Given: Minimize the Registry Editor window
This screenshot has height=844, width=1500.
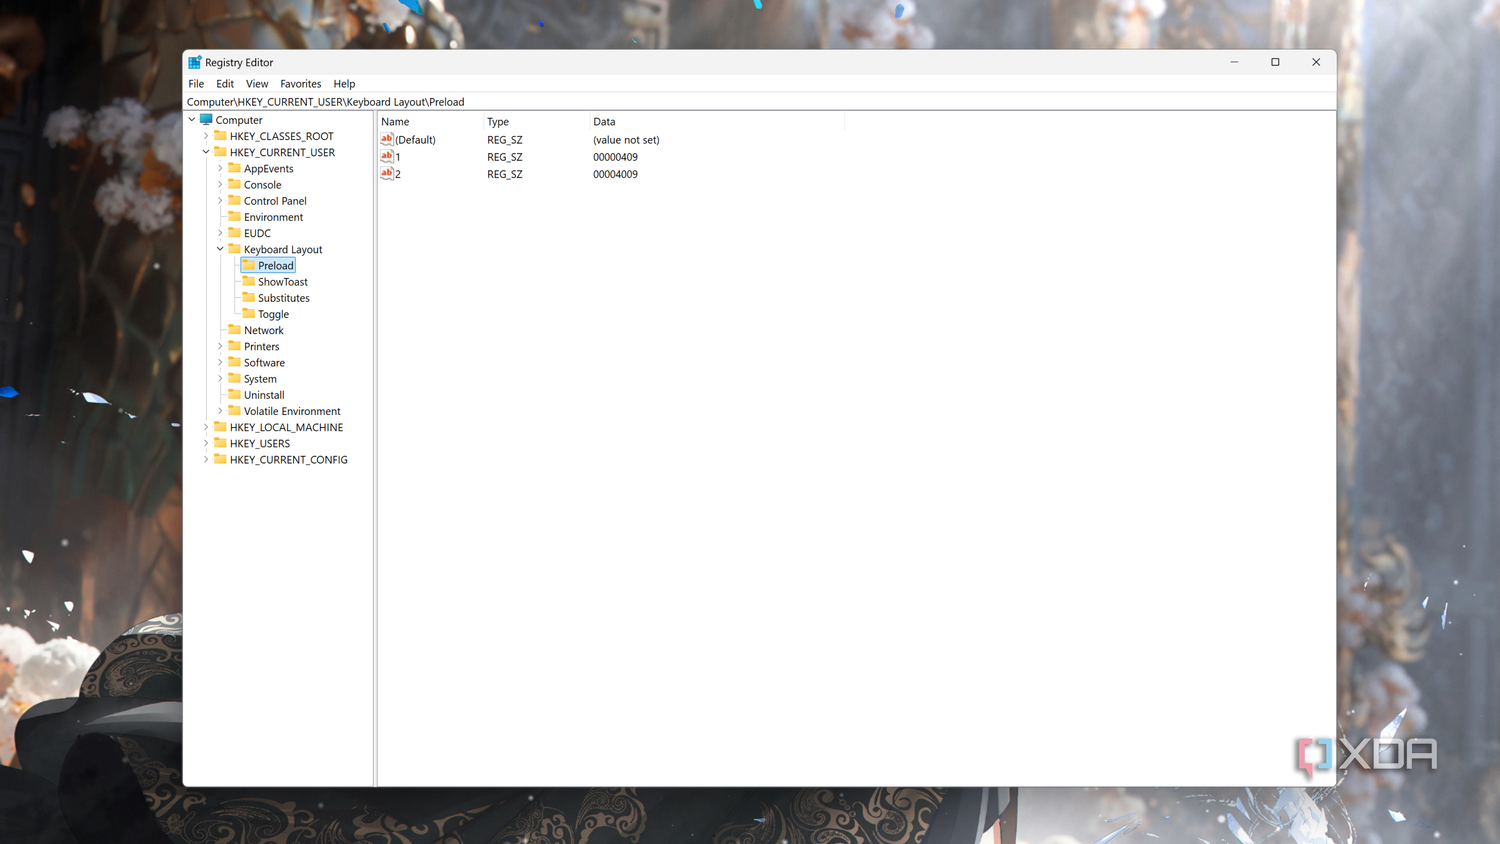Looking at the screenshot, I should [x=1234, y=62].
